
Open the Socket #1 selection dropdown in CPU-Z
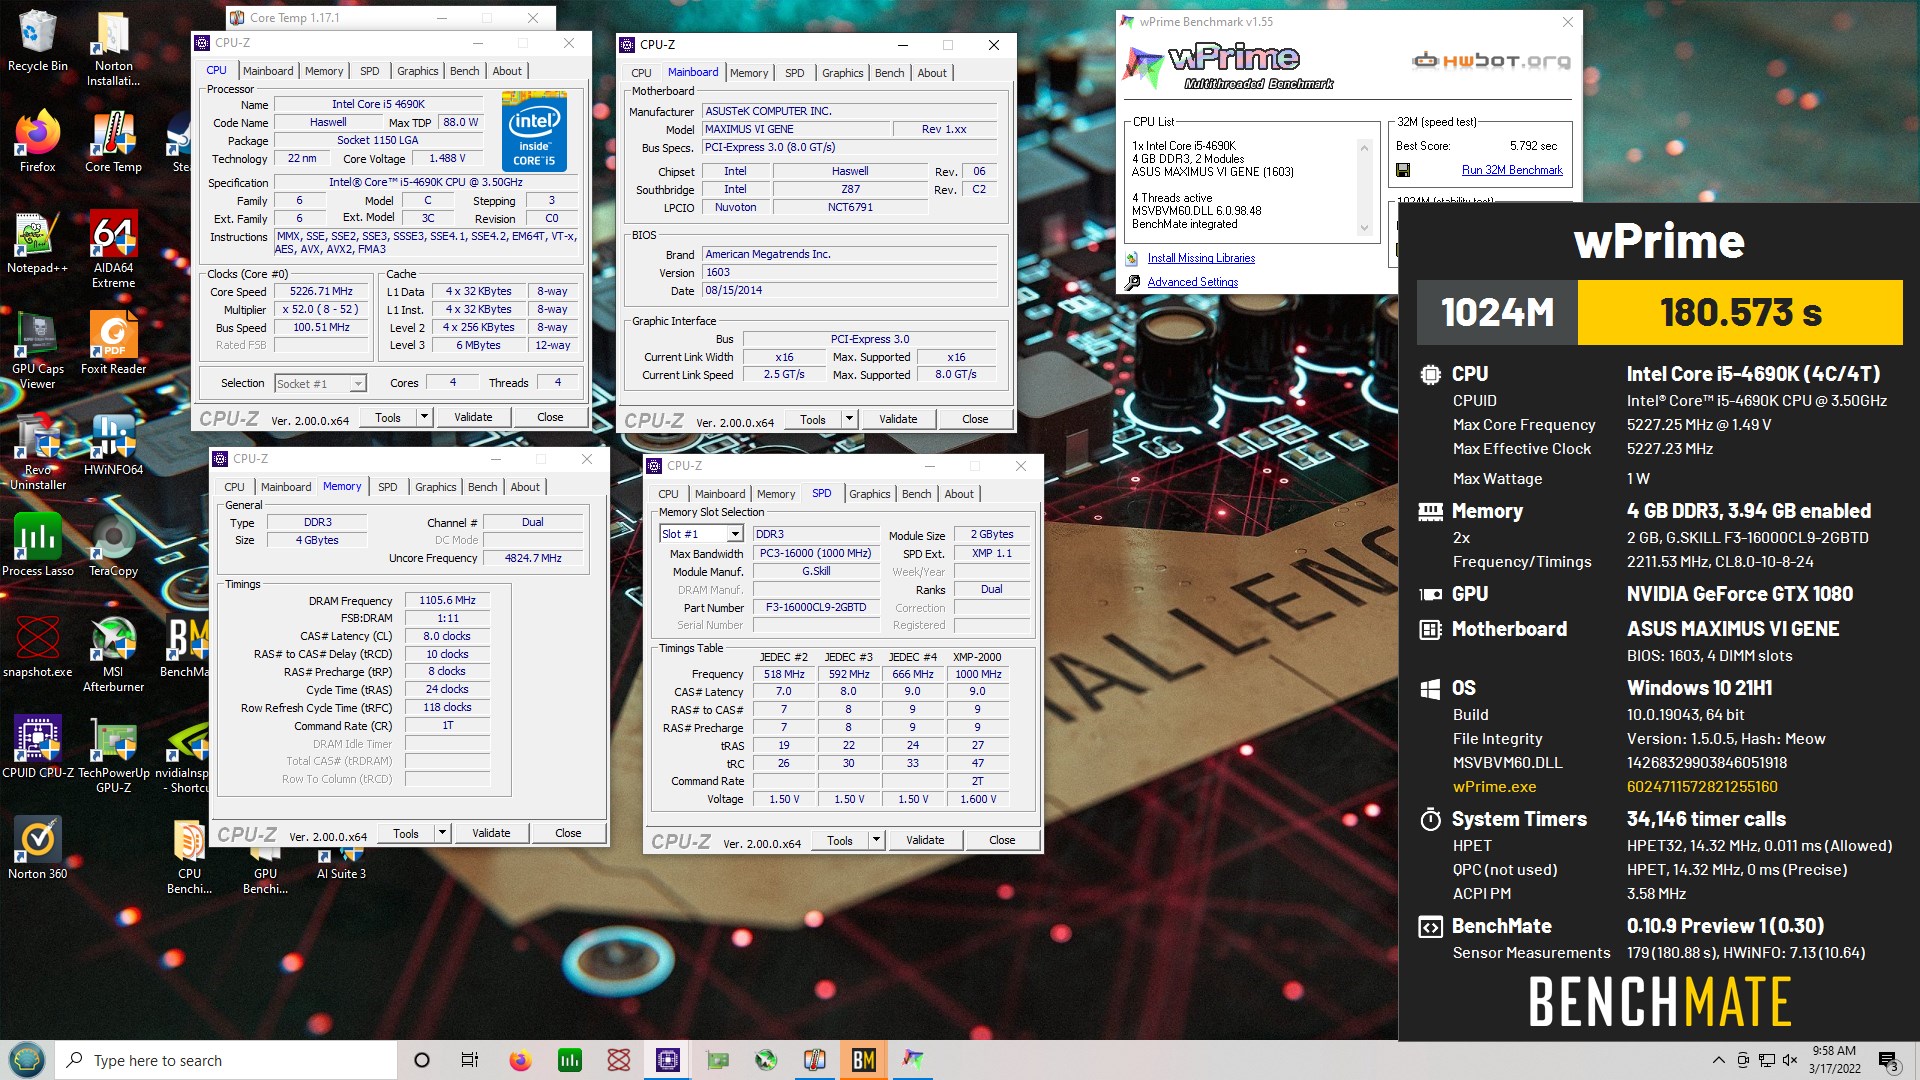click(320, 384)
